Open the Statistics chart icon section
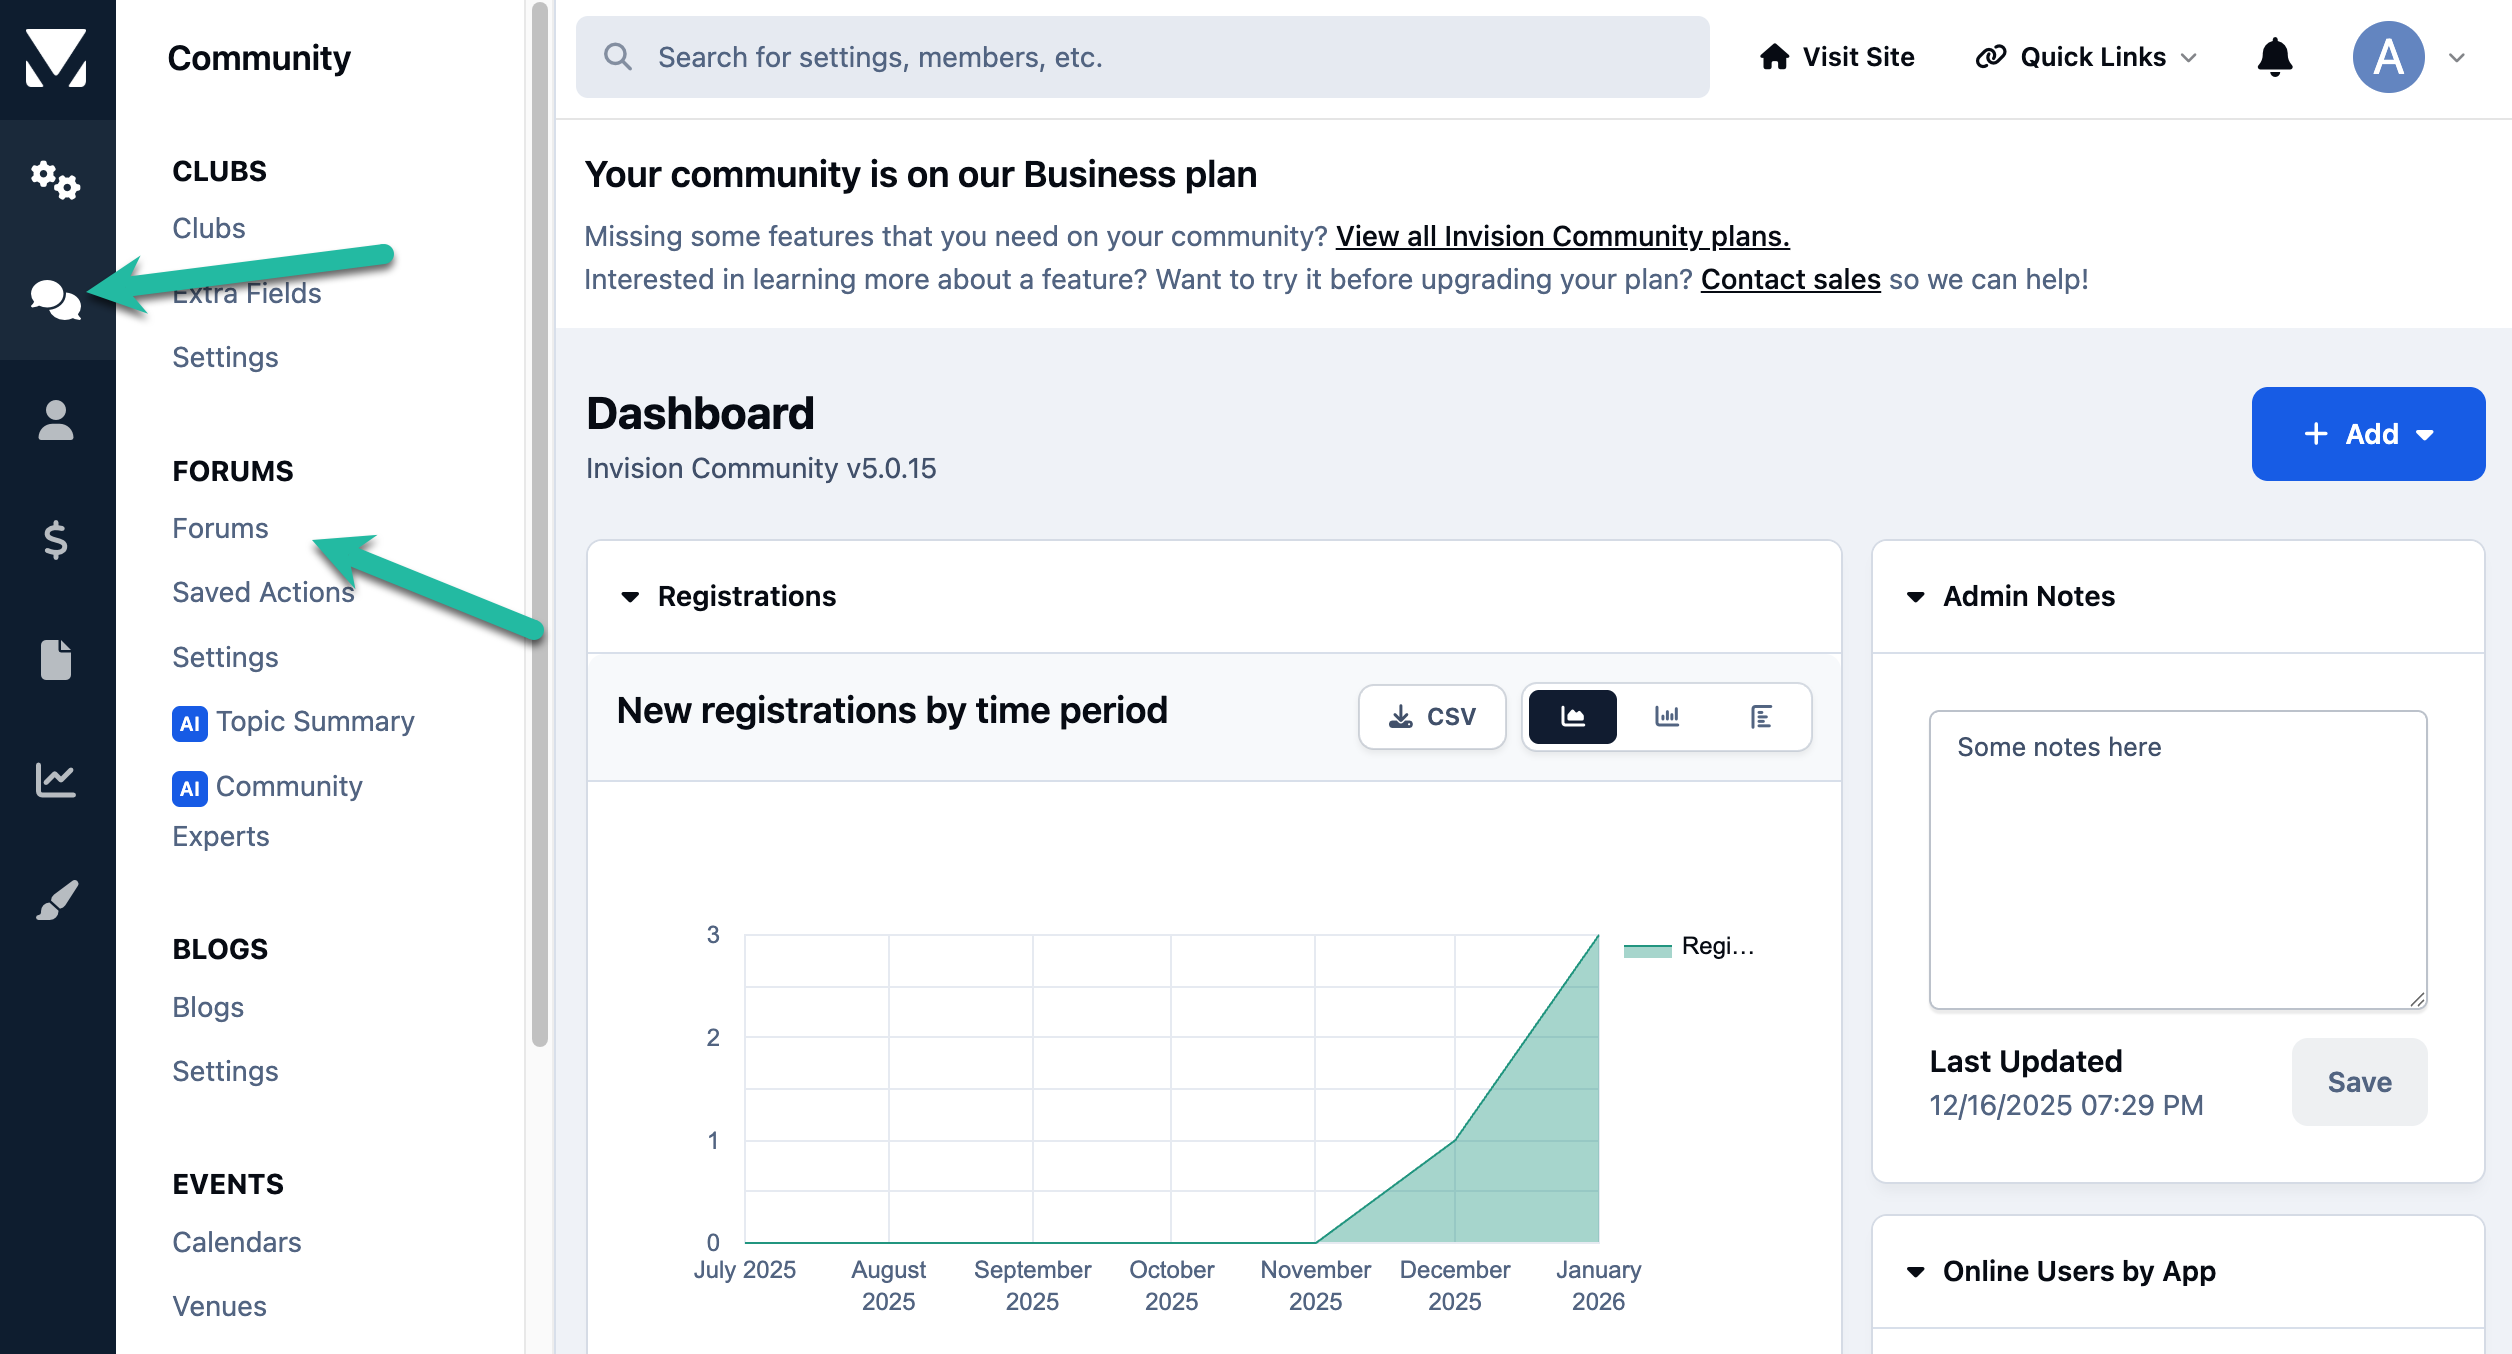2512x1354 pixels. coord(56,780)
